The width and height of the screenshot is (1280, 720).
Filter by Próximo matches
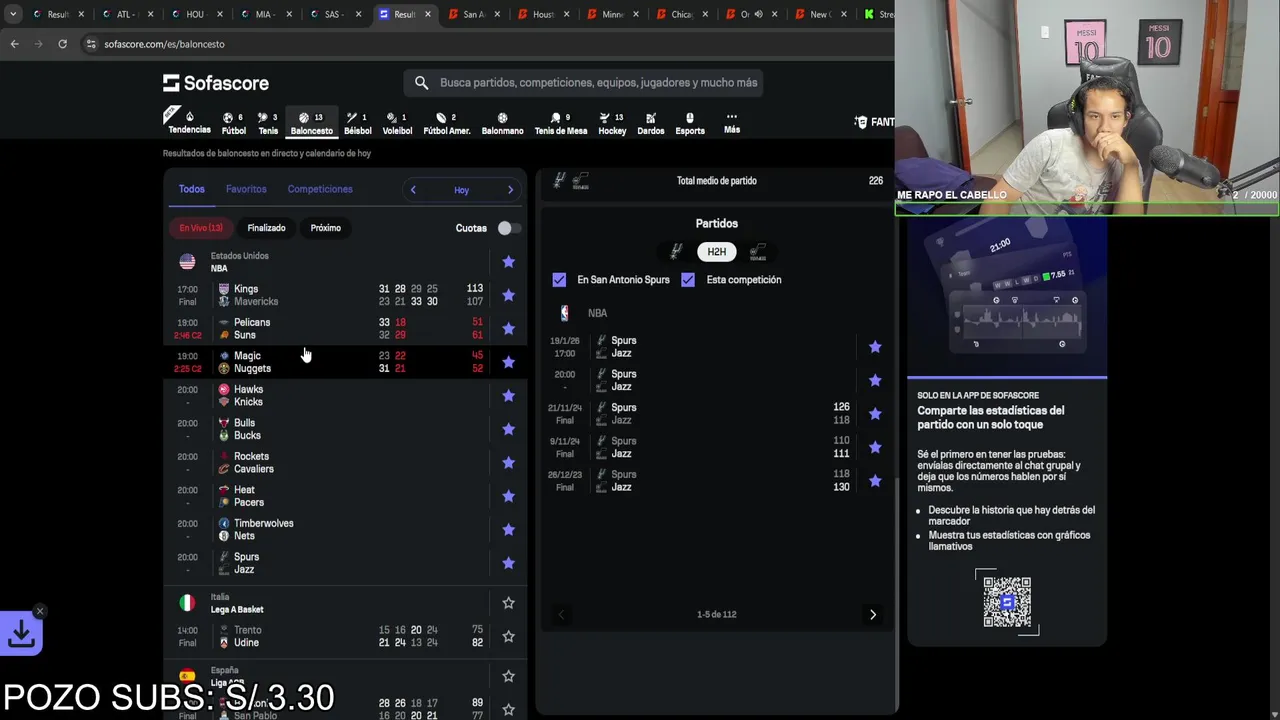(x=325, y=228)
